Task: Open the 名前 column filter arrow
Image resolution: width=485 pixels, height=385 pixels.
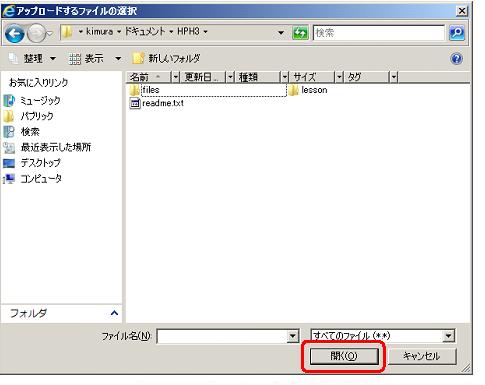Action: click(175, 77)
